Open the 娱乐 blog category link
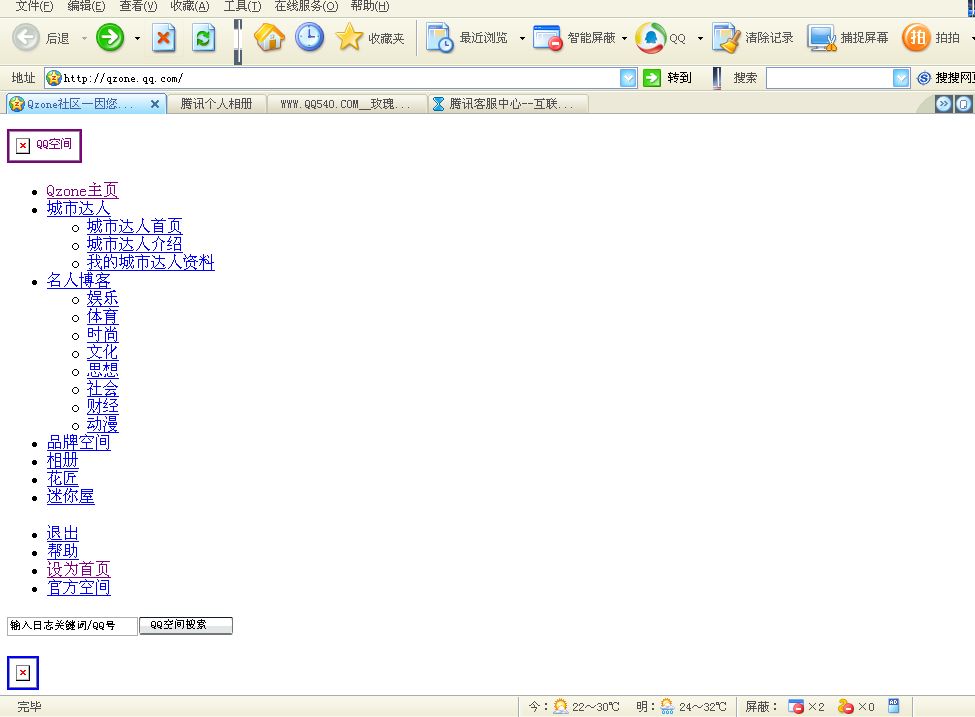This screenshot has width=975, height=717. (103, 298)
